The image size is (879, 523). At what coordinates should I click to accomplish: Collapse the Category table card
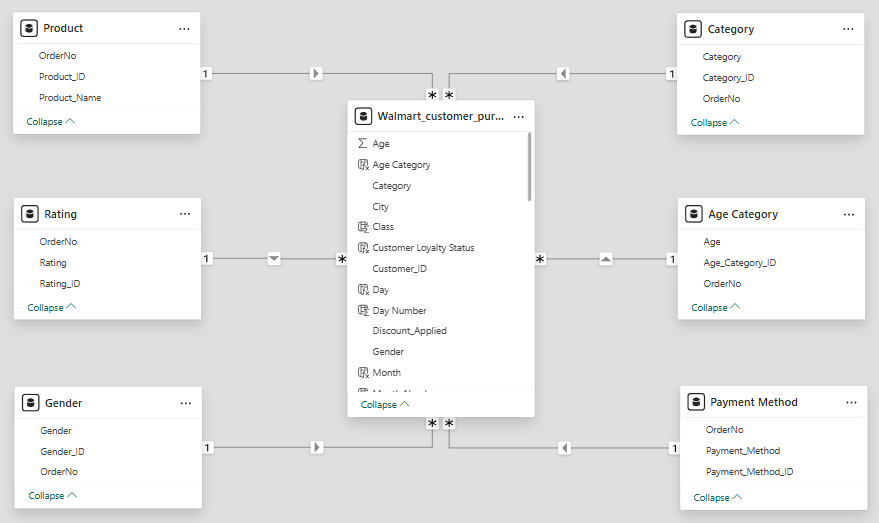point(715,123)
